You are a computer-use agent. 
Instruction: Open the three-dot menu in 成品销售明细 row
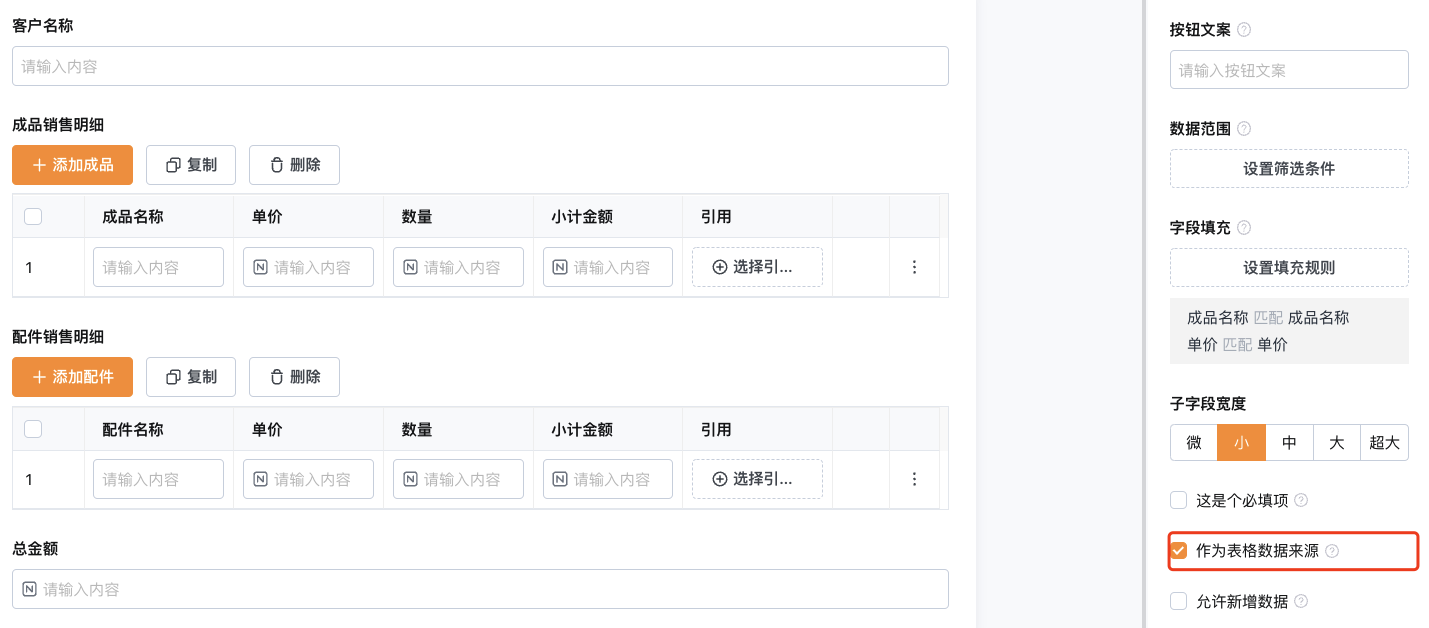click(x=914, y=267)
